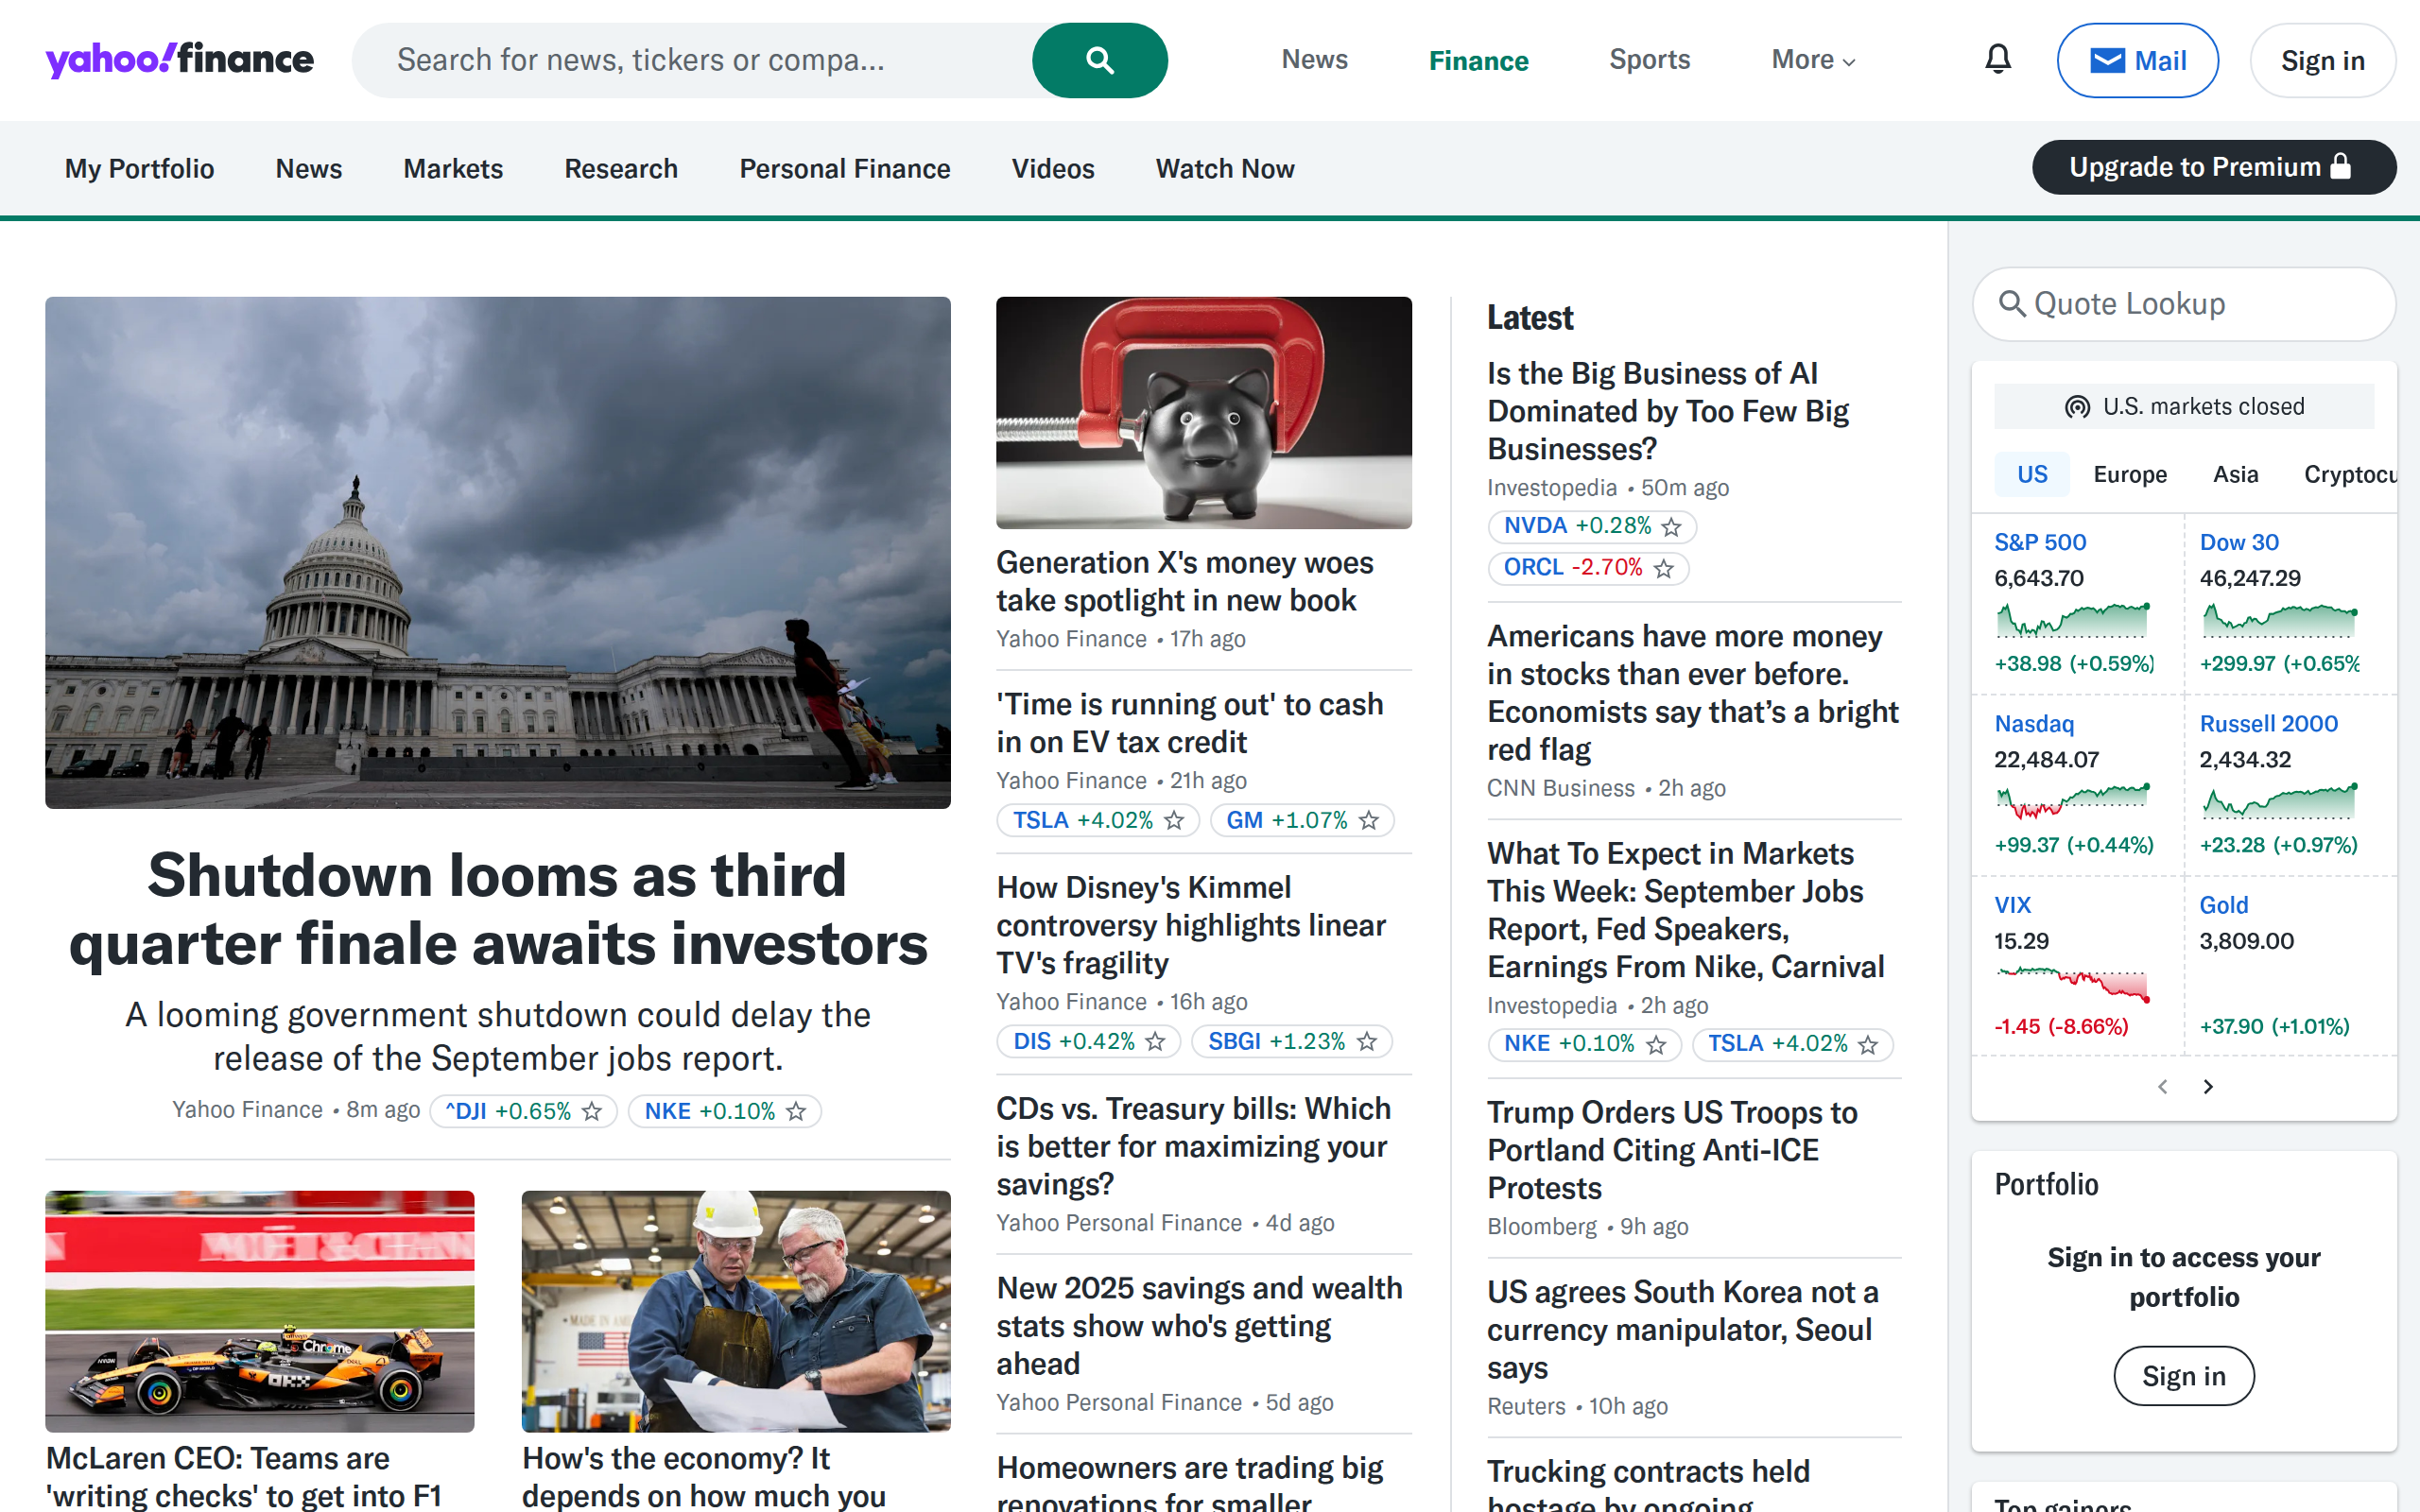Click the green search magnifier button
Image resolution: width=2420 pixels, height=1512 pixels.
click(x=1099, y=60)
